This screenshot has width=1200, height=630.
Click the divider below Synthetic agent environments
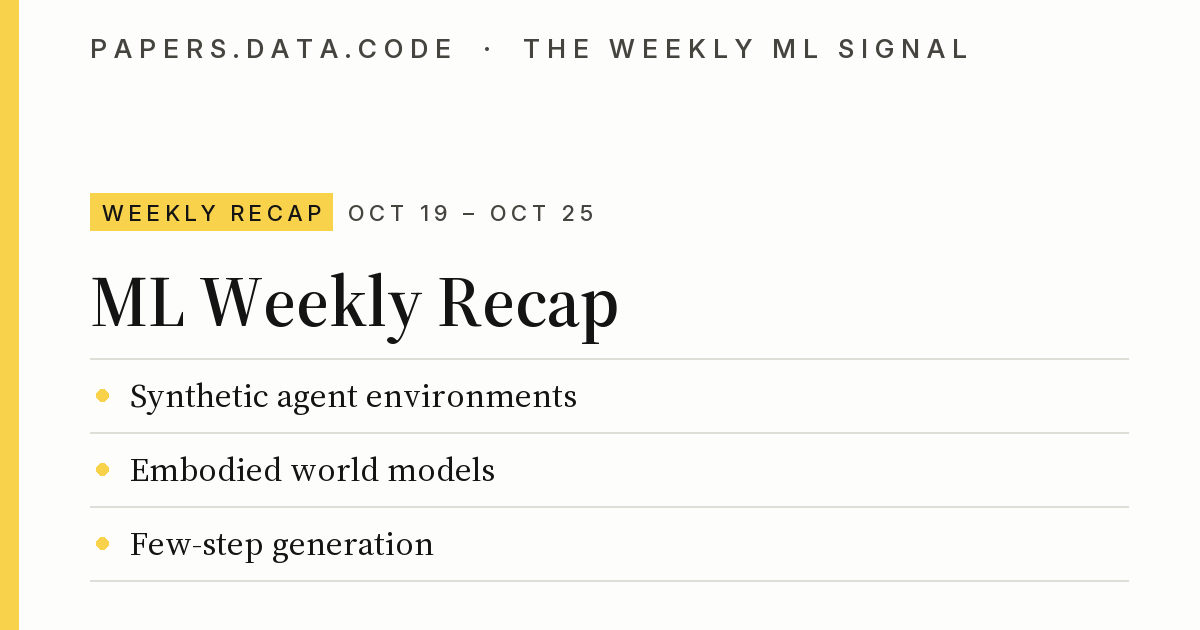click(609, 433)
